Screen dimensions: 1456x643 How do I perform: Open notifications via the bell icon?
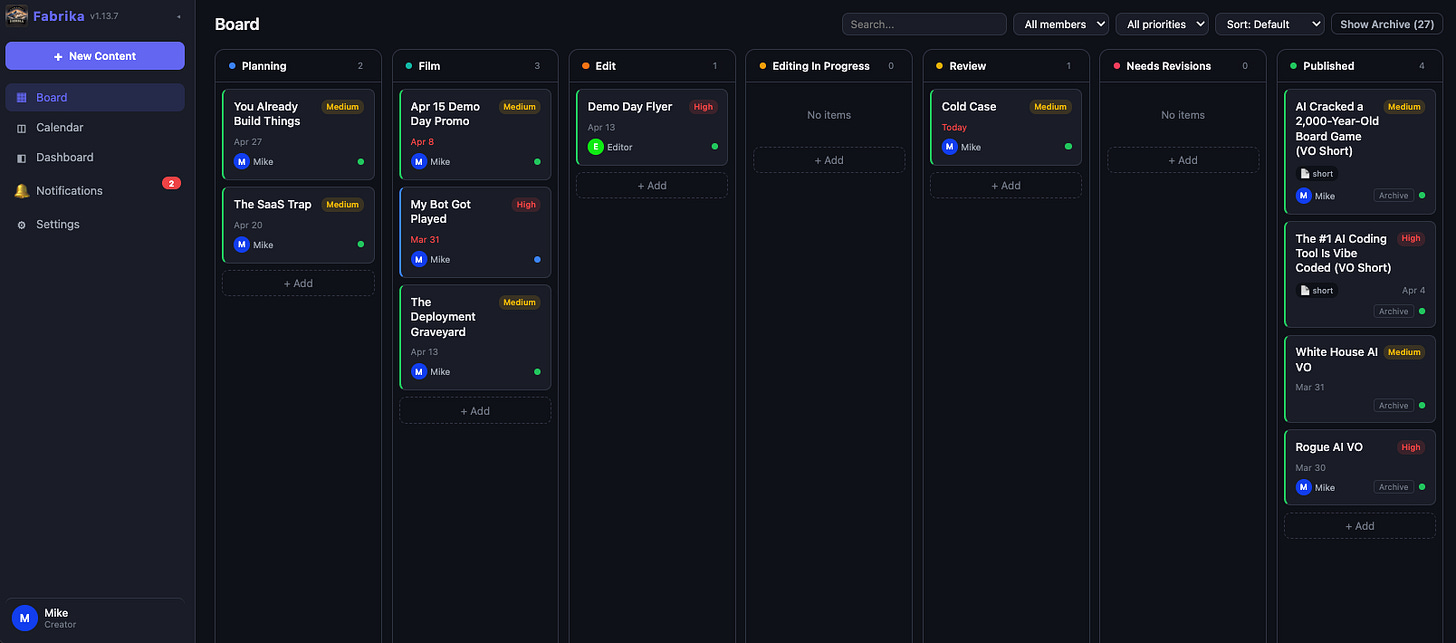(x=21, y=190)
